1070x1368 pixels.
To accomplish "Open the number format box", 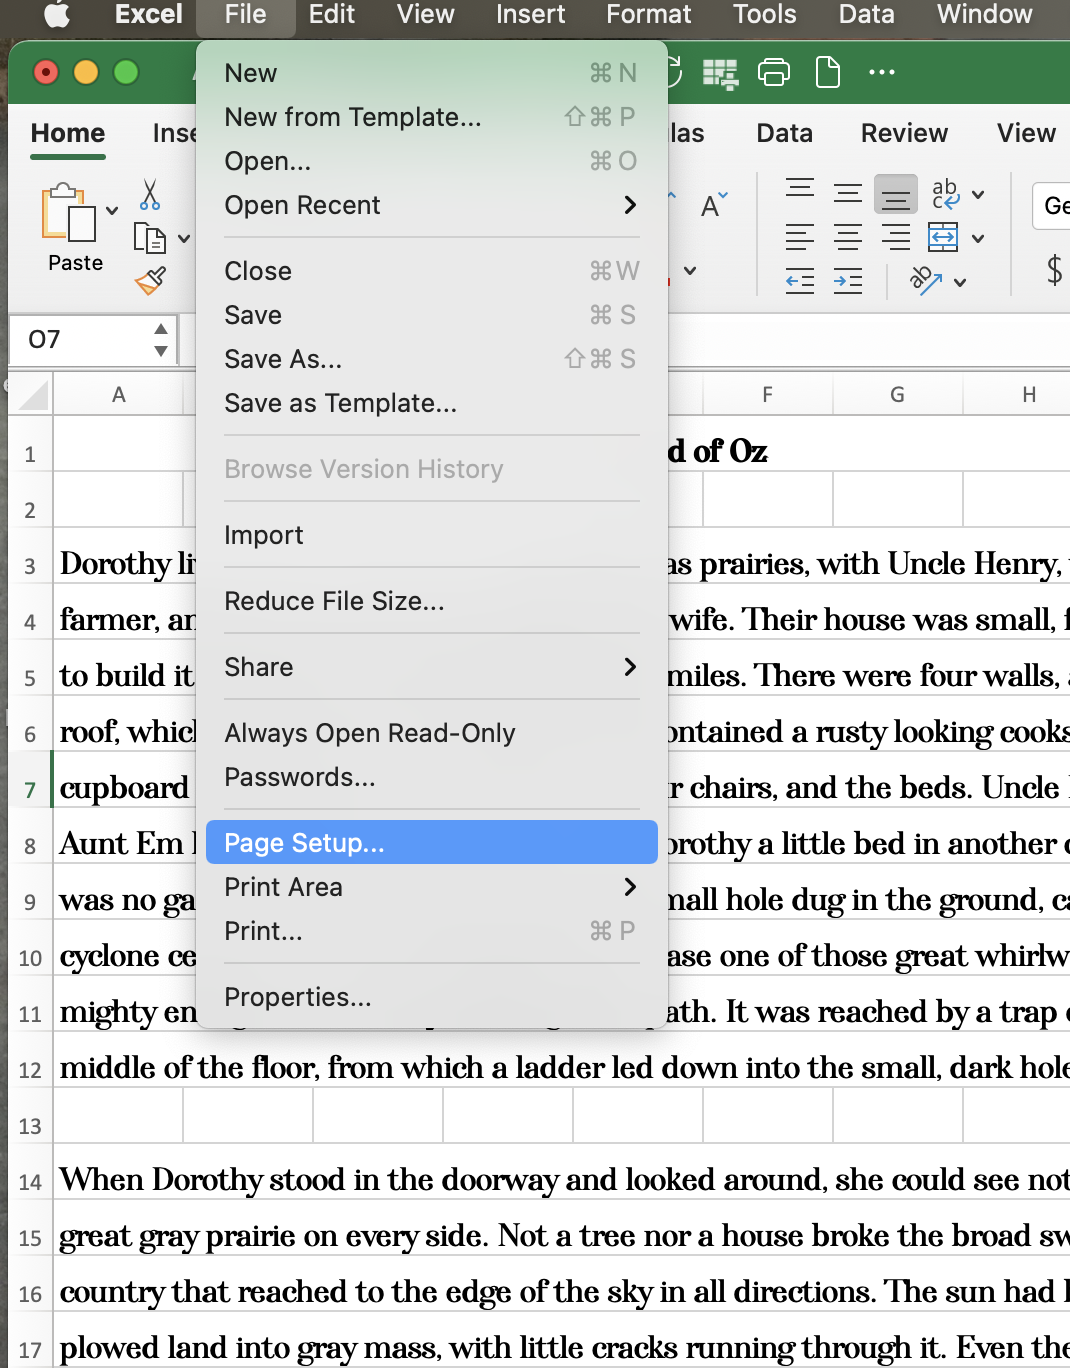I will [x=1052, y=206].
